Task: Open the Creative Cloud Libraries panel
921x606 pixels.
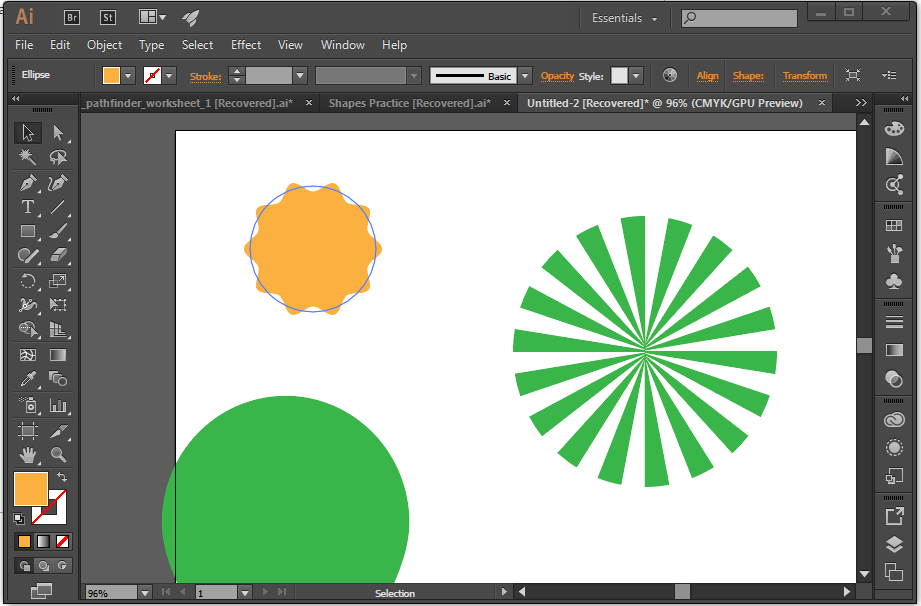Action: coord(894,419)
